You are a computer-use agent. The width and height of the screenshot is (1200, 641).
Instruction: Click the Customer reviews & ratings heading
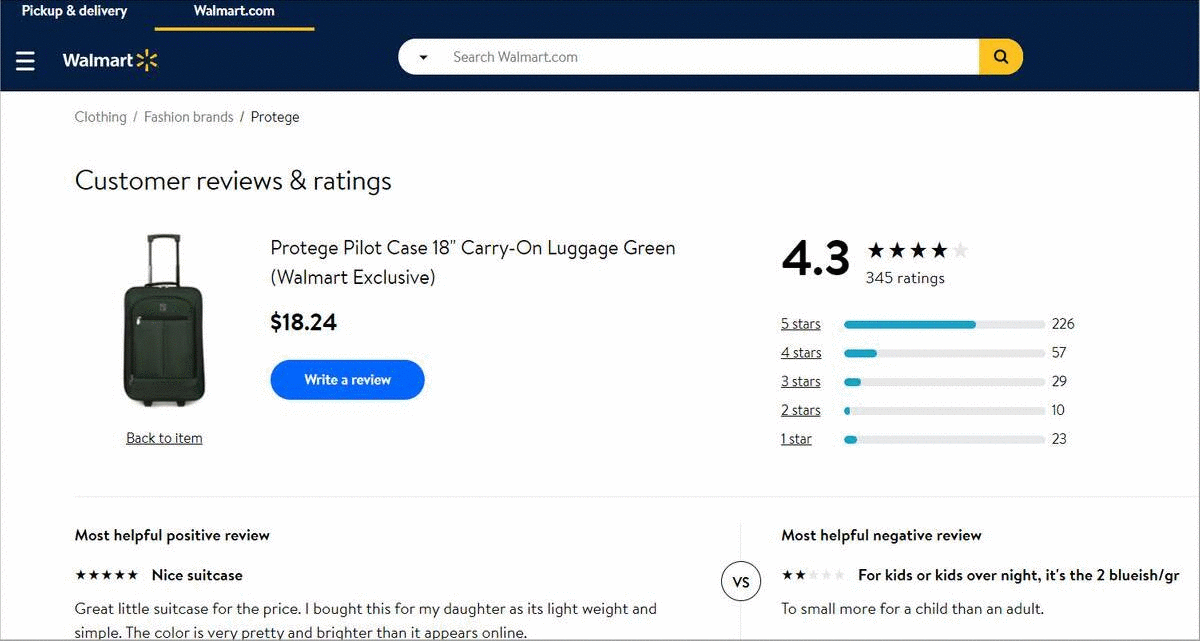[x=233, y=181]
